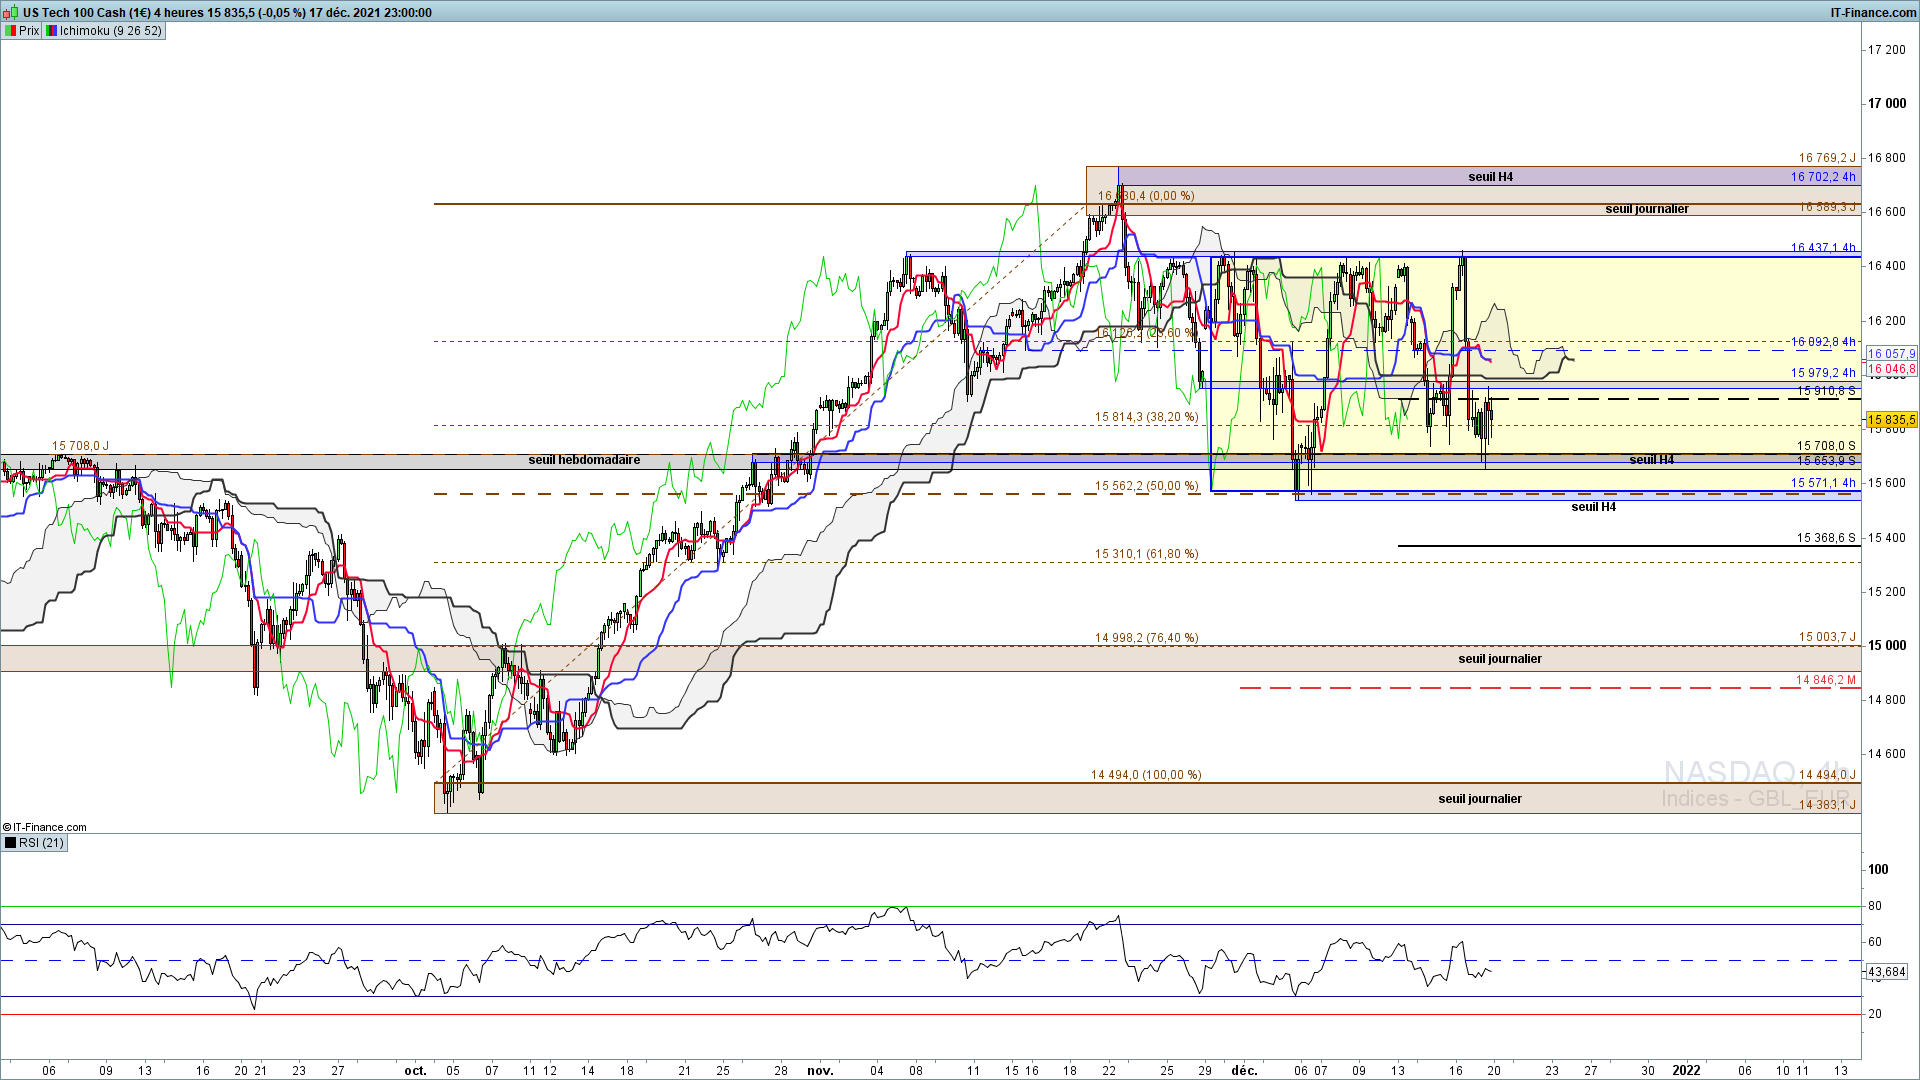Click the black RSI (21) color icon
This screenshot has width=1920, height=1080.
[x=10, y=843]
